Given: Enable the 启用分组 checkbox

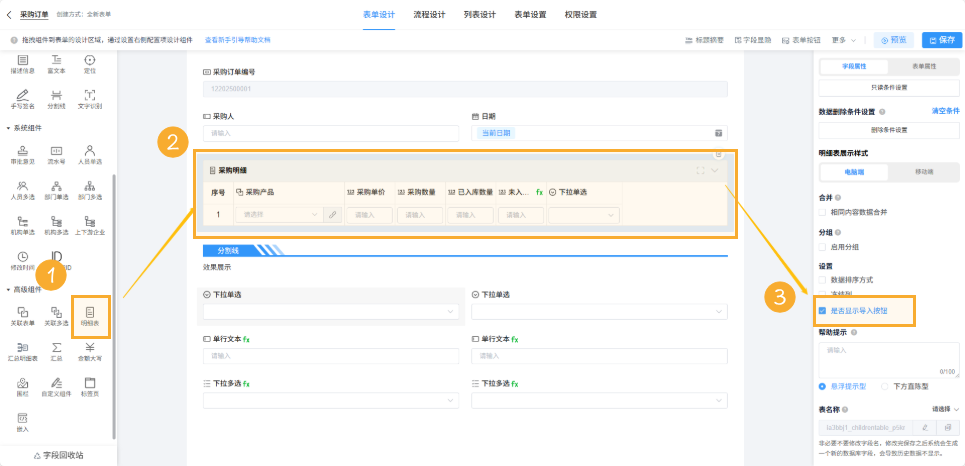Looking at the screenshot, I should (x=822, y=247).
